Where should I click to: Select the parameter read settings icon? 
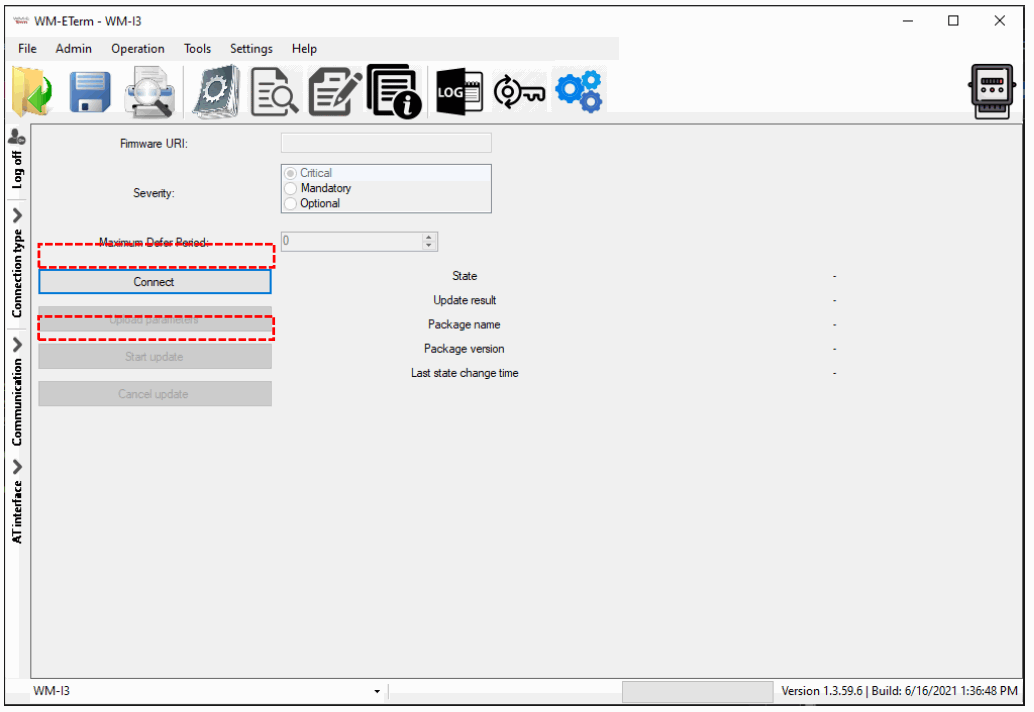[x=214, y=90]
